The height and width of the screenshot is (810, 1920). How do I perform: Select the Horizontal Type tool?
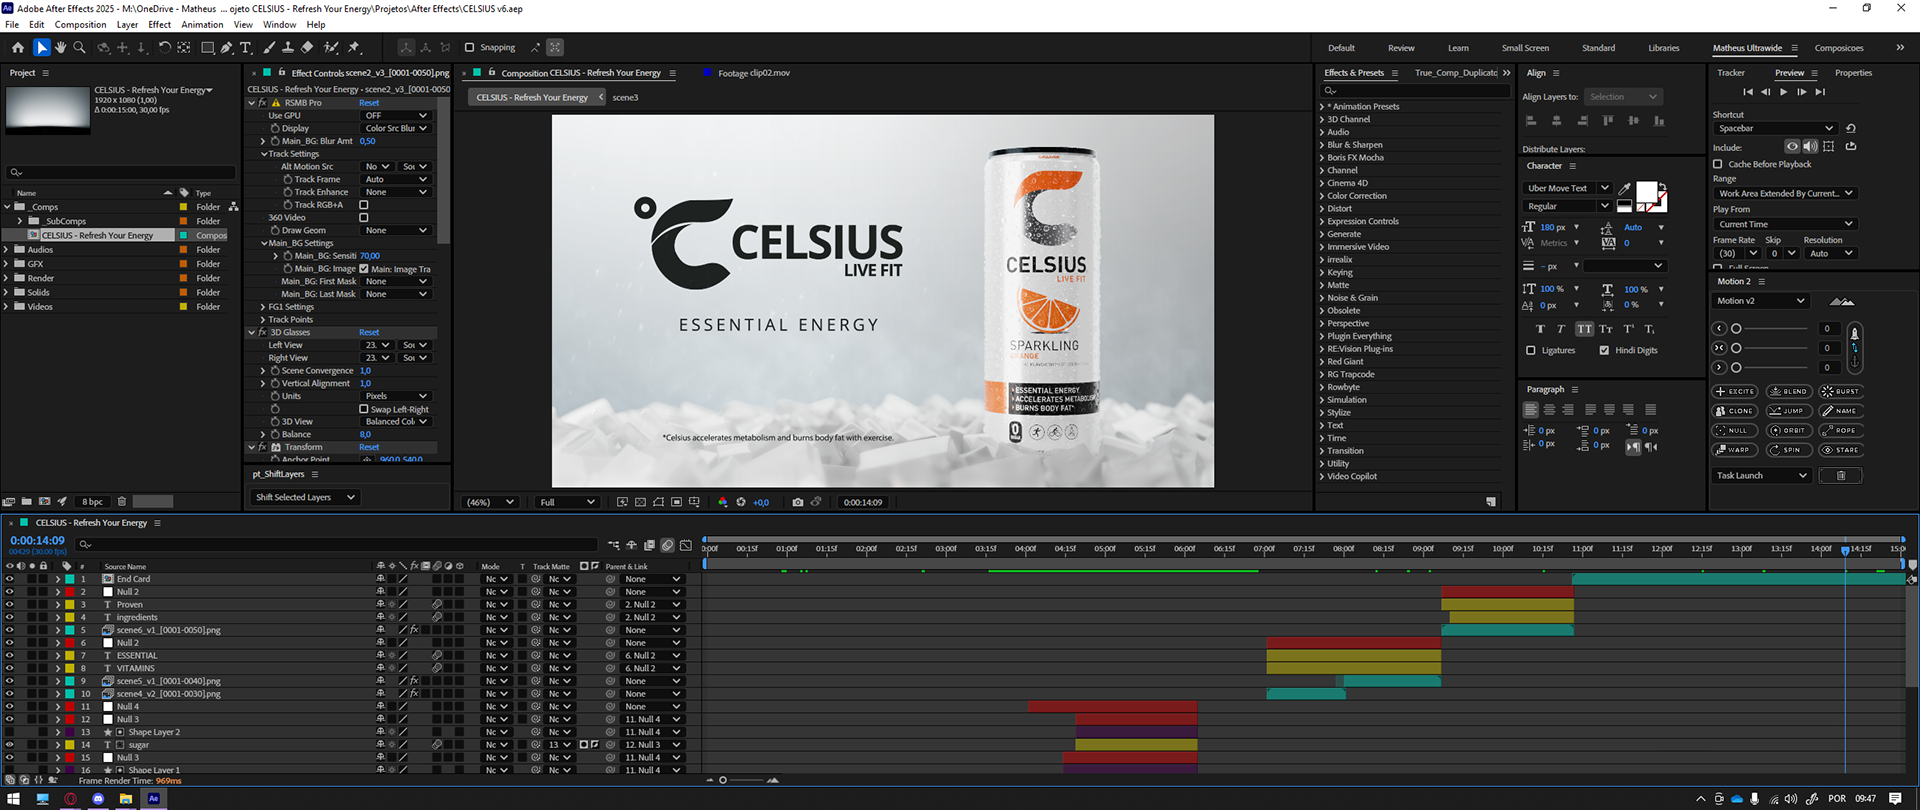click(246, 47)
